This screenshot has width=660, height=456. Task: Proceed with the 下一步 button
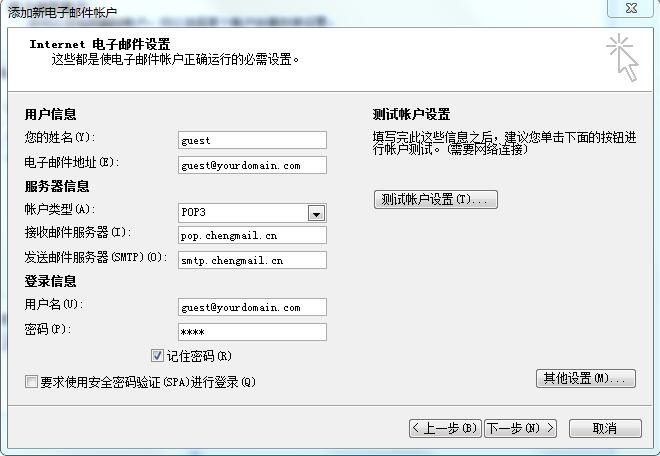pos(520,428)
